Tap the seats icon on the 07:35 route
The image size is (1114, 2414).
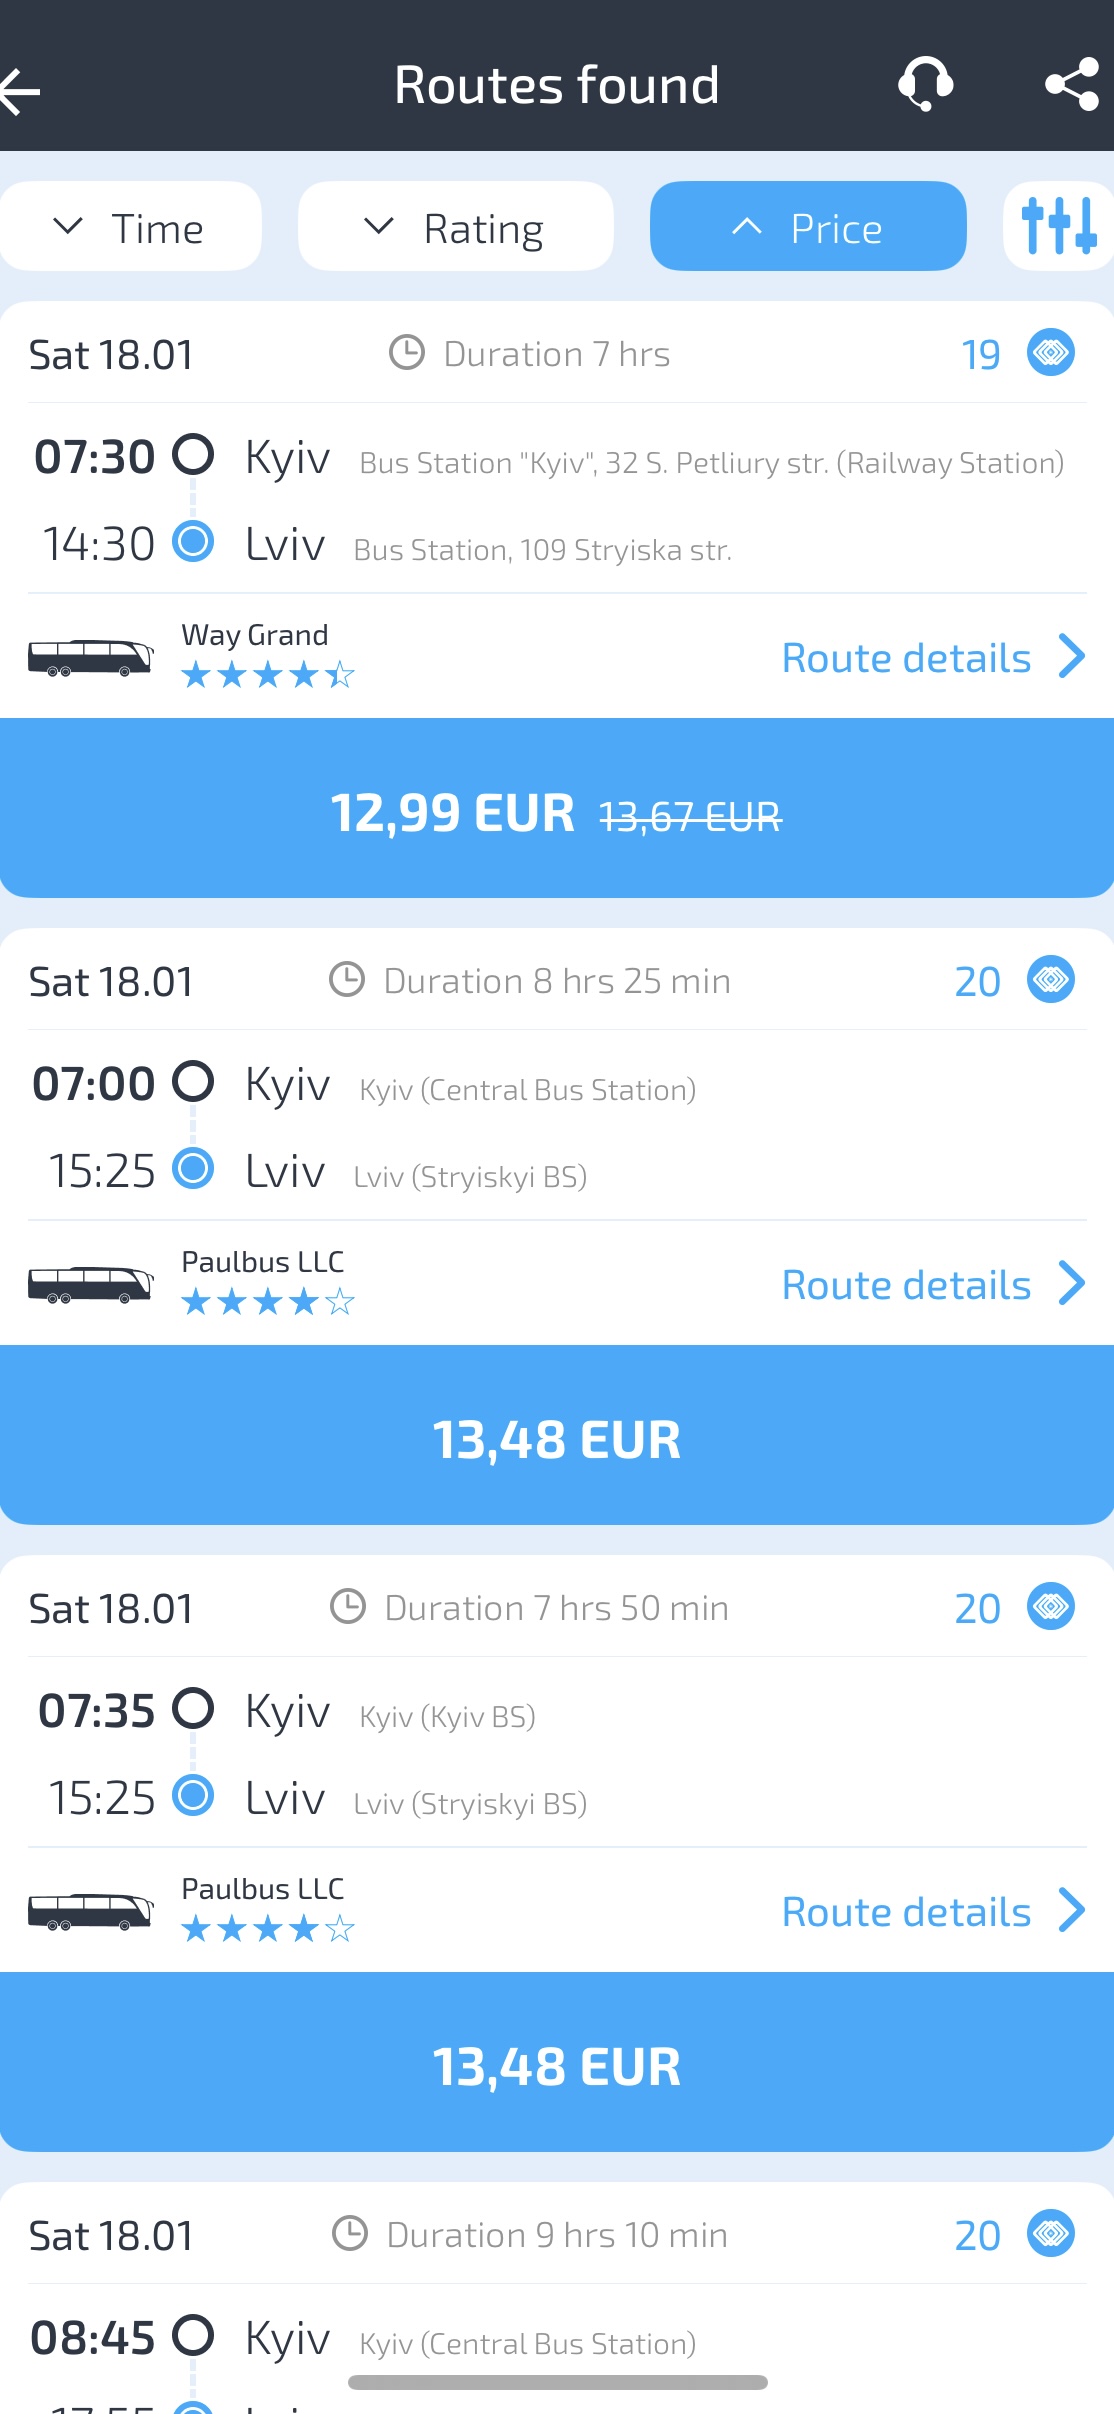[x=1050, y=1607]
